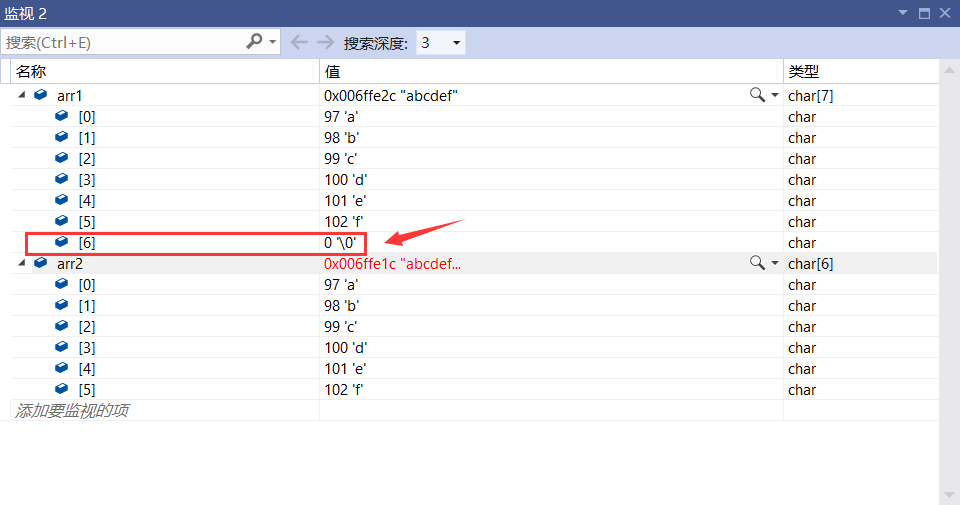Click 添加要监视的项 to add watch item

tap(72, 410)
